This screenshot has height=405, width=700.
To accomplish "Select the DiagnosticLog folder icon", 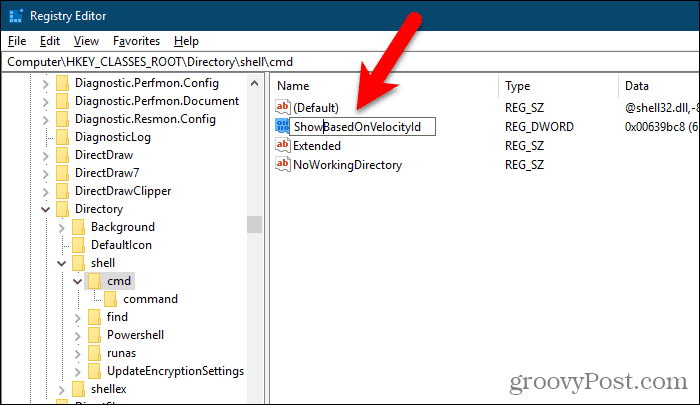I will (62, 137).
